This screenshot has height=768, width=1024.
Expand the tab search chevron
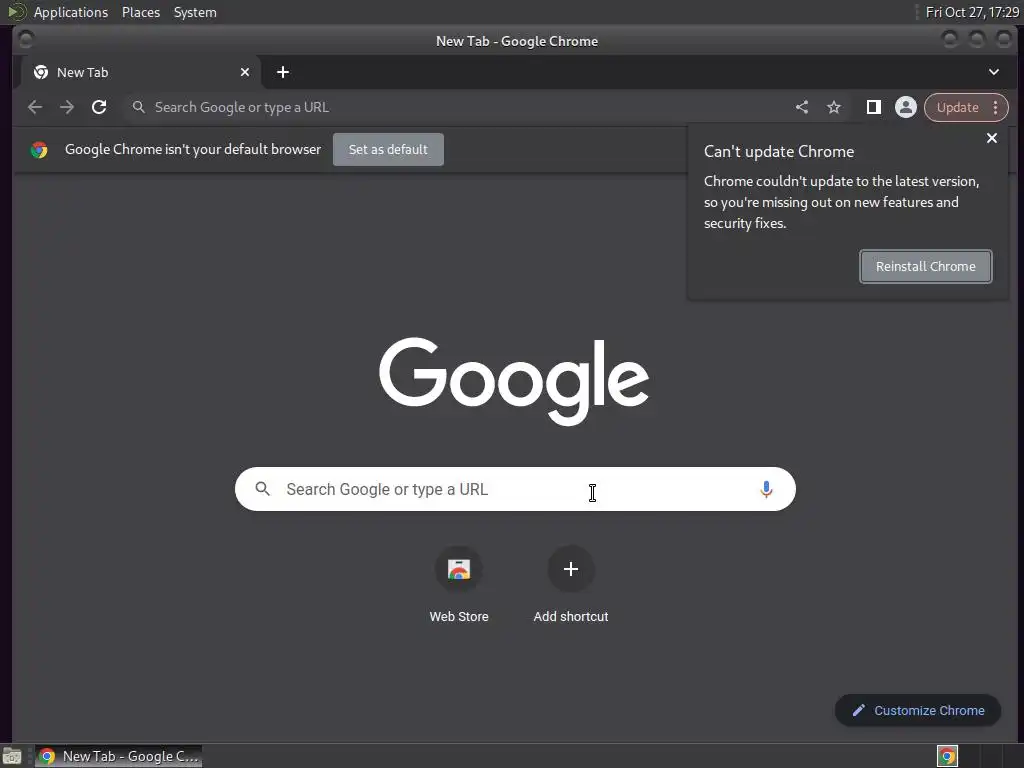[x=993, y=72]
